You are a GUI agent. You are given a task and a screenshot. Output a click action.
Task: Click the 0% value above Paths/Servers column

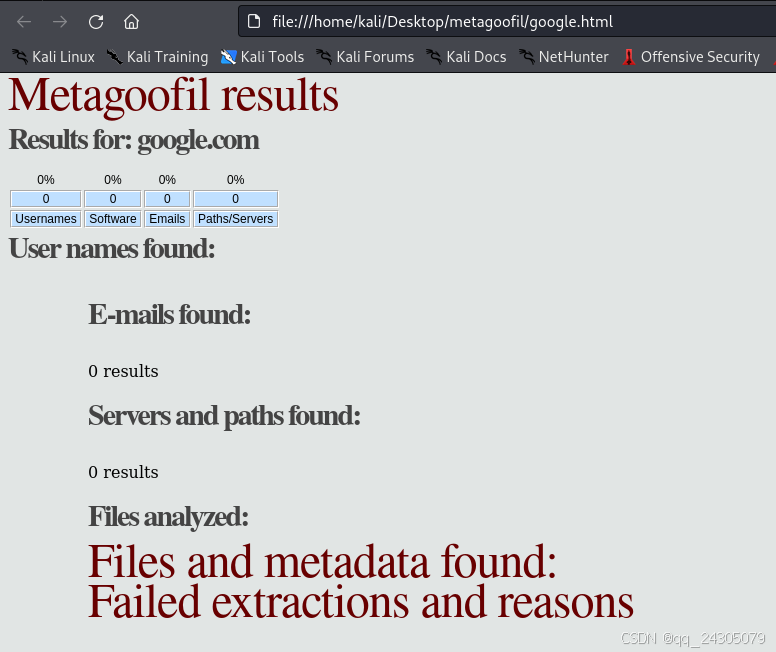click(236, 180)
